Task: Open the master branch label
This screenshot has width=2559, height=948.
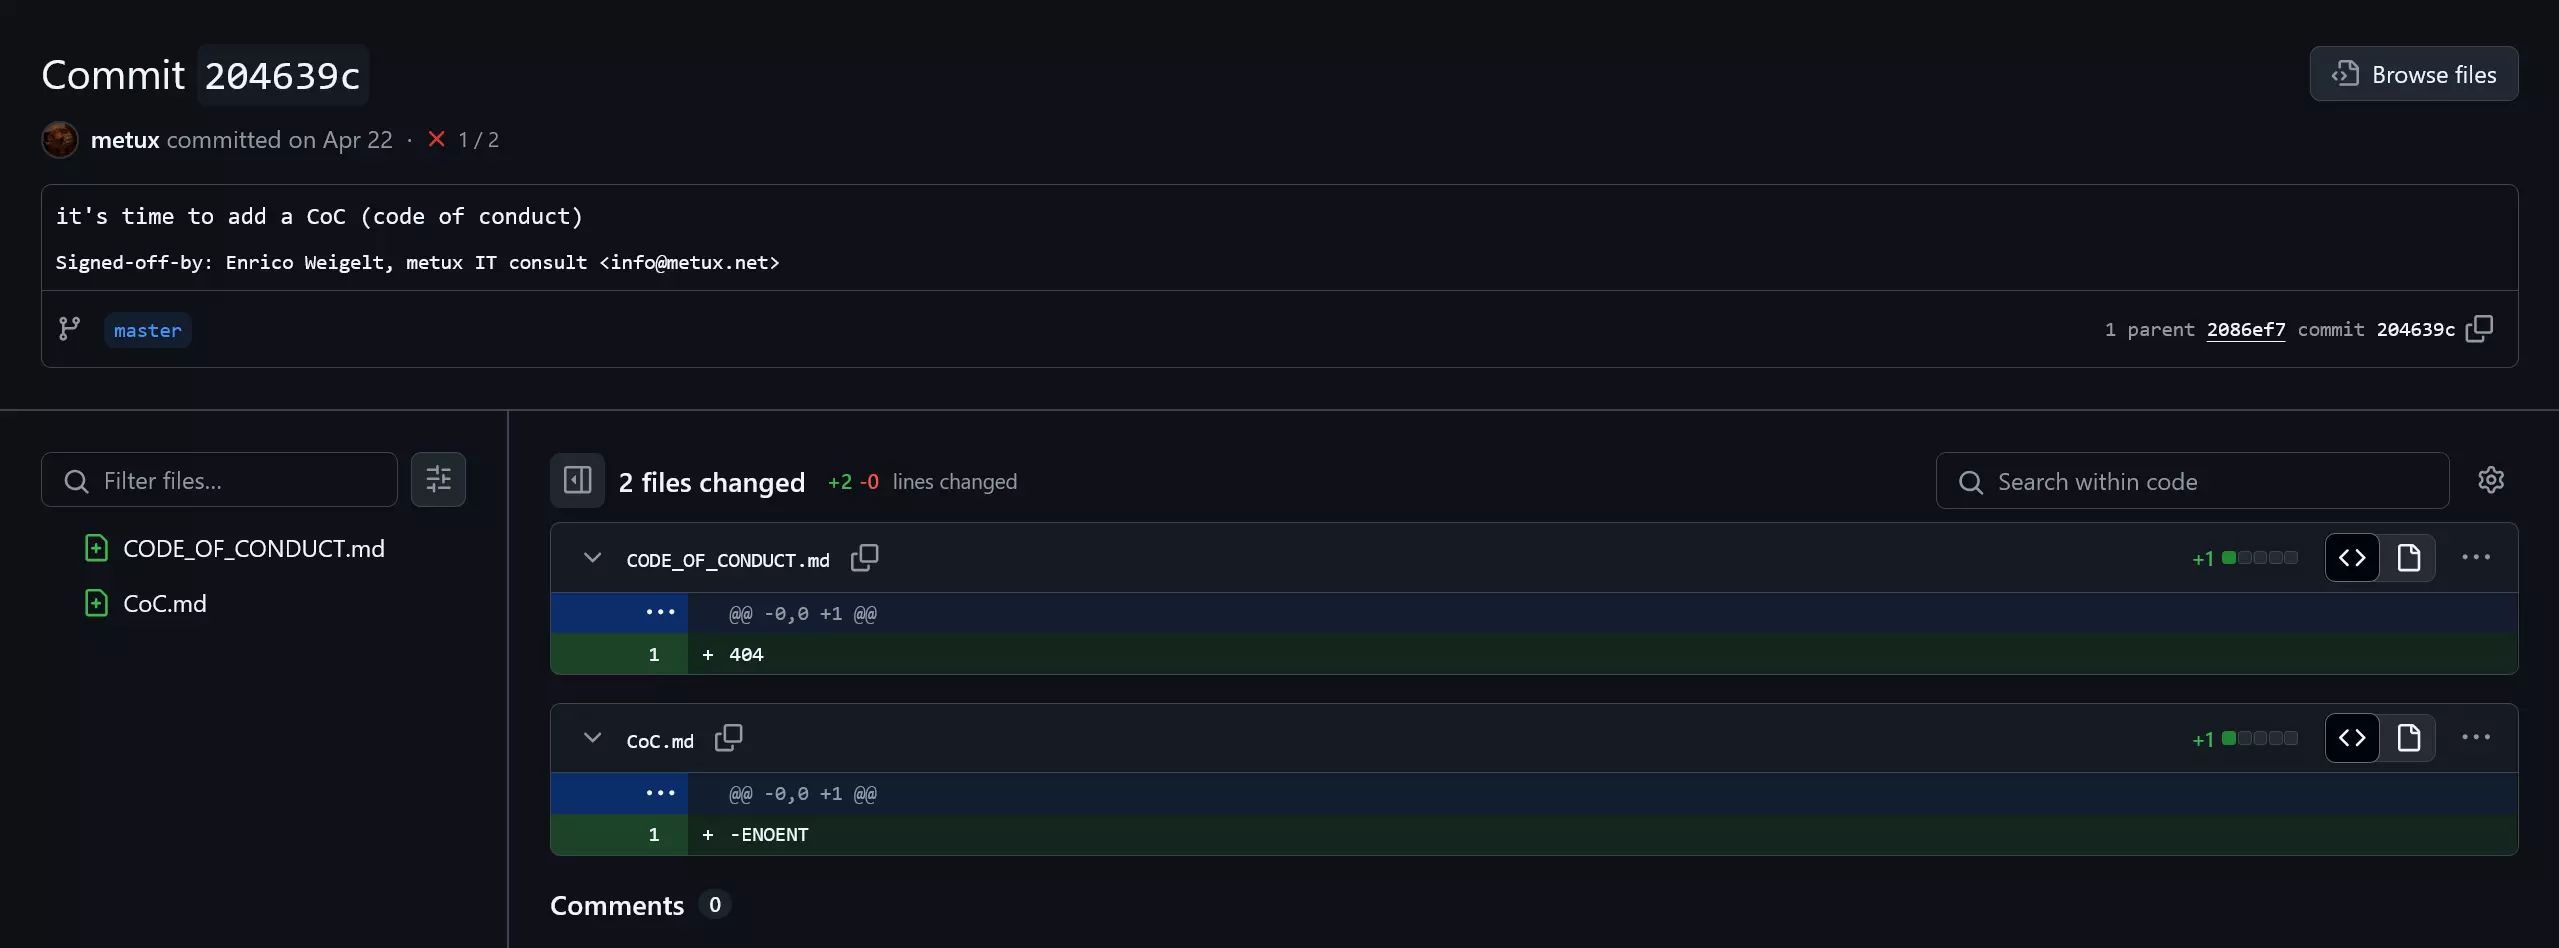Action: [x=147, y=330]
